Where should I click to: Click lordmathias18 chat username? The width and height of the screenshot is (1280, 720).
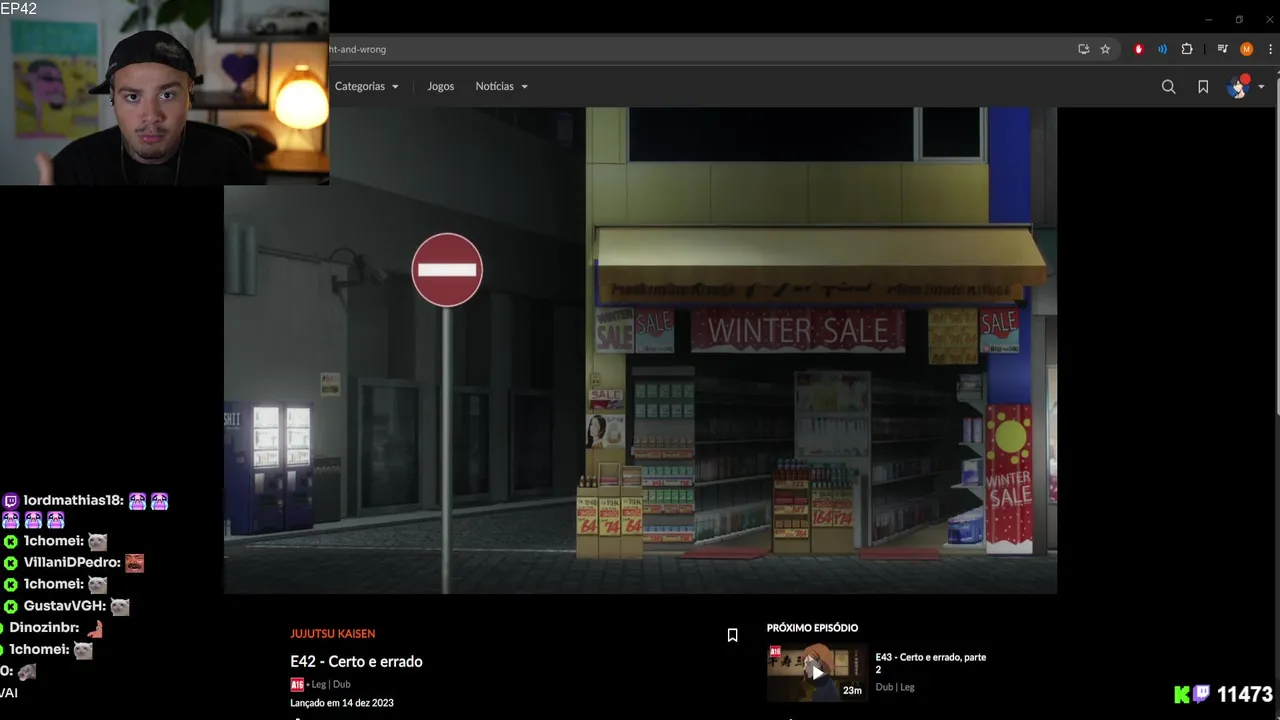pyautogui.click(x=73, y=500)
